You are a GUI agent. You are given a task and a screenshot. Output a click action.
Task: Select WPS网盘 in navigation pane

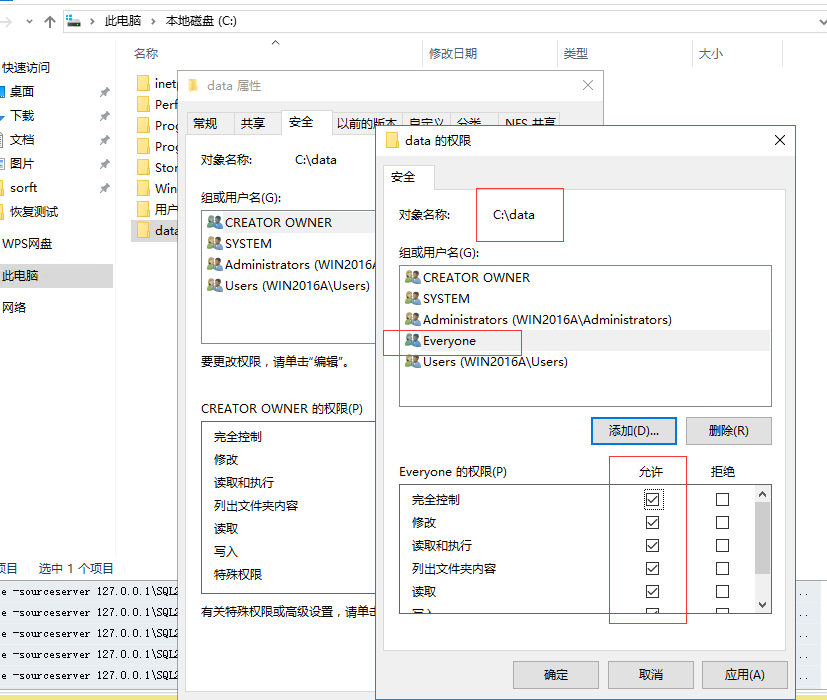pos(27,244)
